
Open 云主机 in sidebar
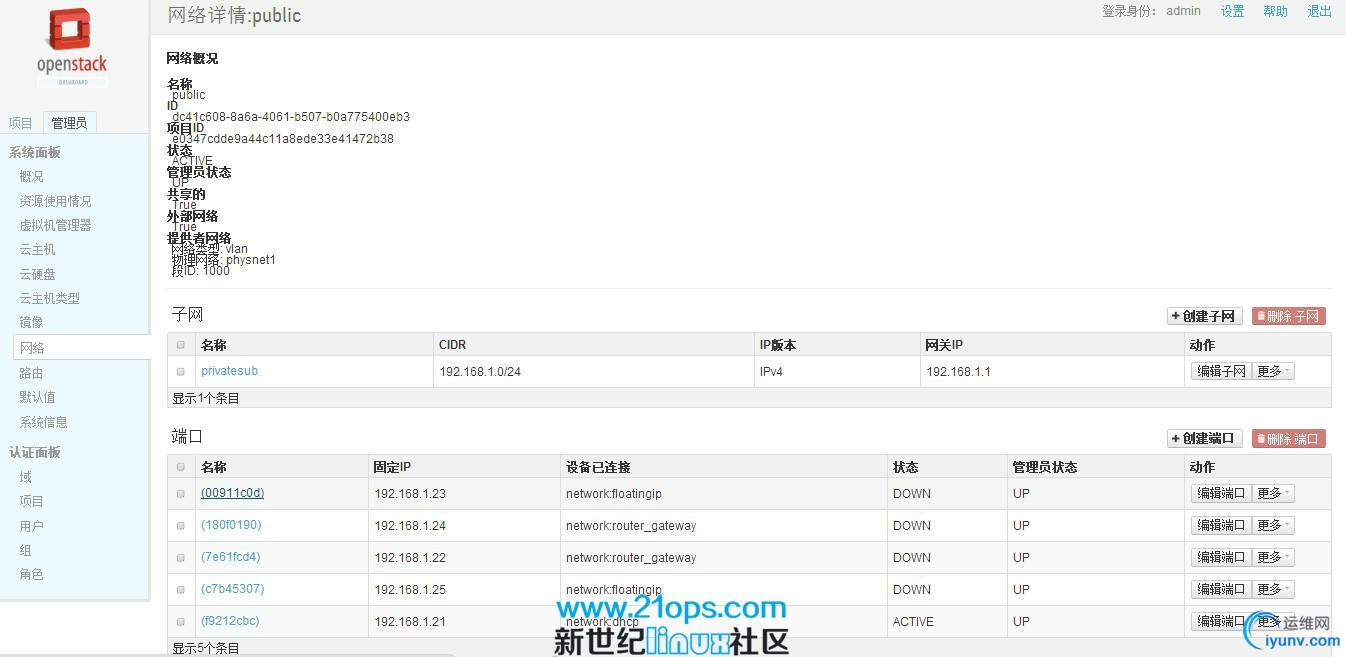click(x=38, y=249)
